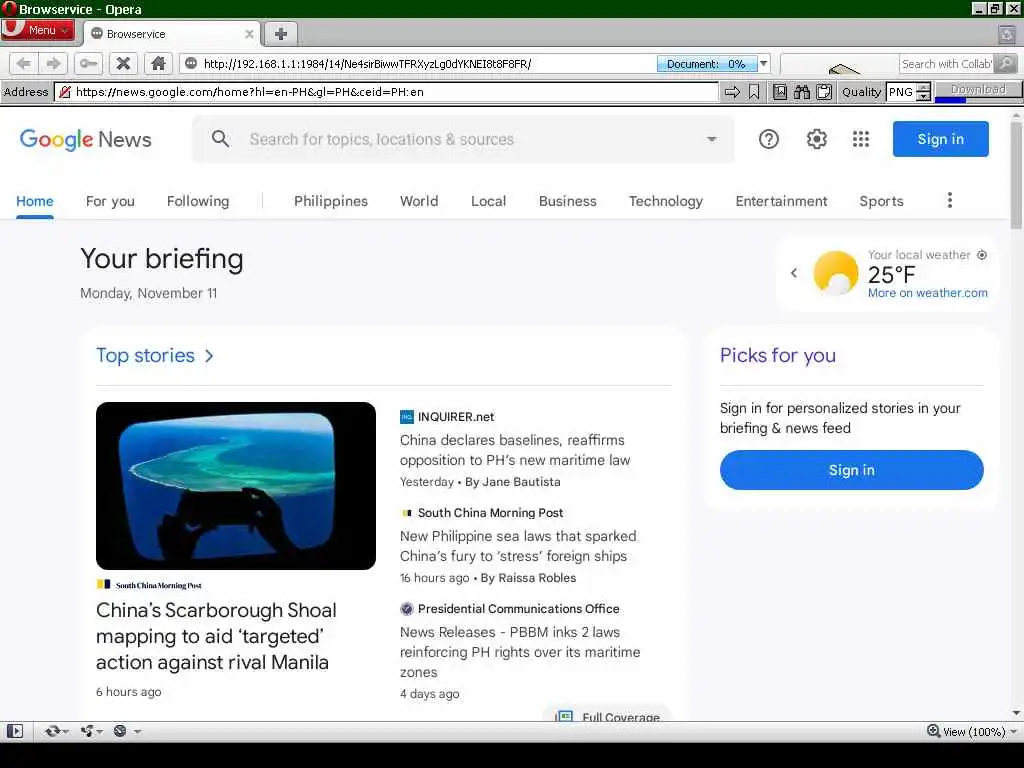This screenshot has height=768, width=1024.
Task: Decrease quality with down stepper arrow
Action: click(923, 97)
